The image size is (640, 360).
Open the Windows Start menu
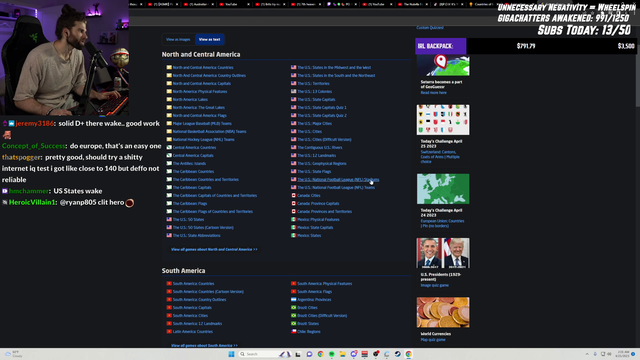[231, 354]
